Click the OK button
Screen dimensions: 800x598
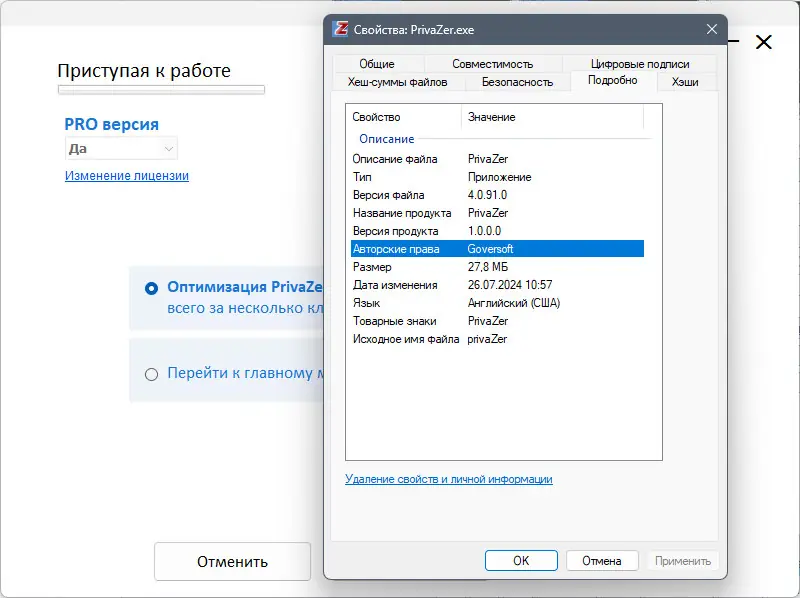click(x=521, y=561)
